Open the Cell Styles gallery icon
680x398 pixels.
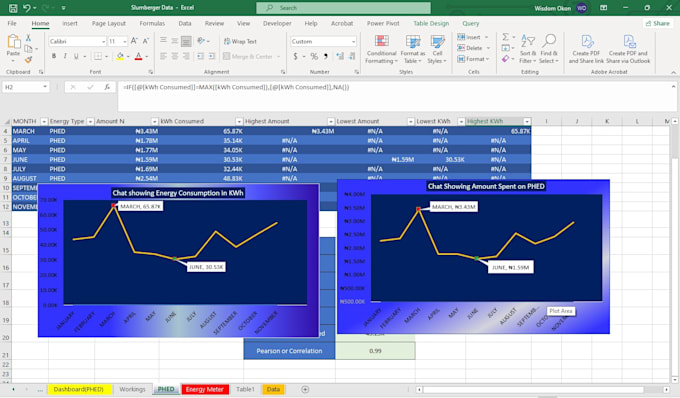click(x=437, y=42)
